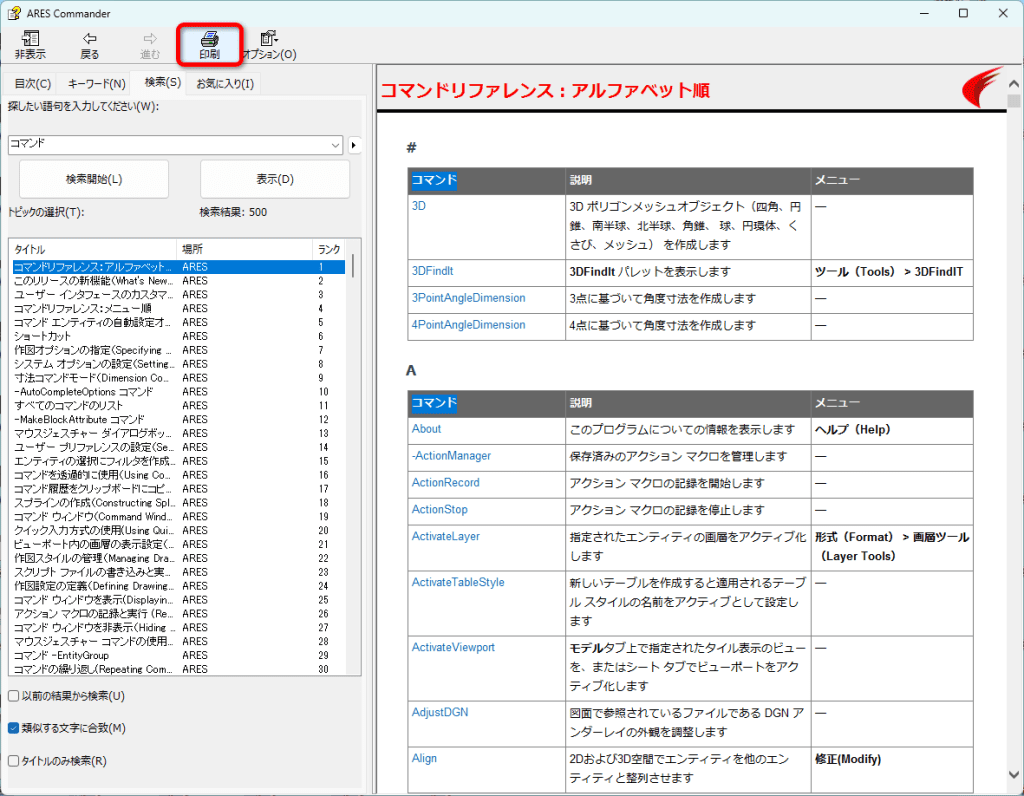This screenshot has width=1024, height=796.
Task: Open the オプション(O) toolbar menu
Action: coord(269,45)
